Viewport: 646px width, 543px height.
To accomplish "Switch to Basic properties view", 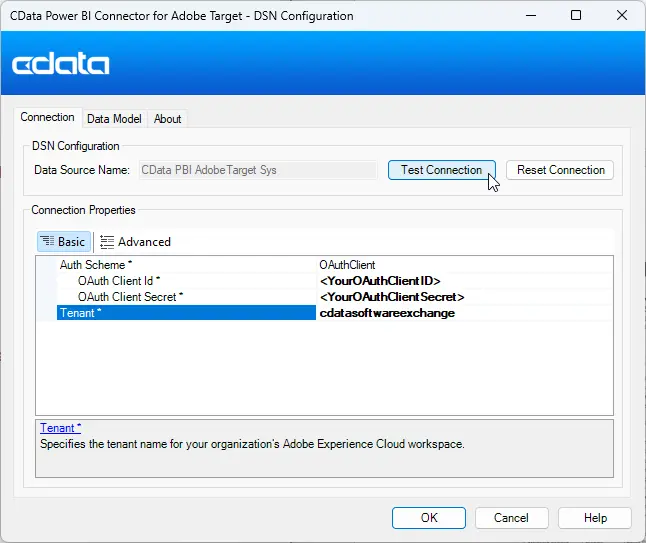I will point(64,241).
